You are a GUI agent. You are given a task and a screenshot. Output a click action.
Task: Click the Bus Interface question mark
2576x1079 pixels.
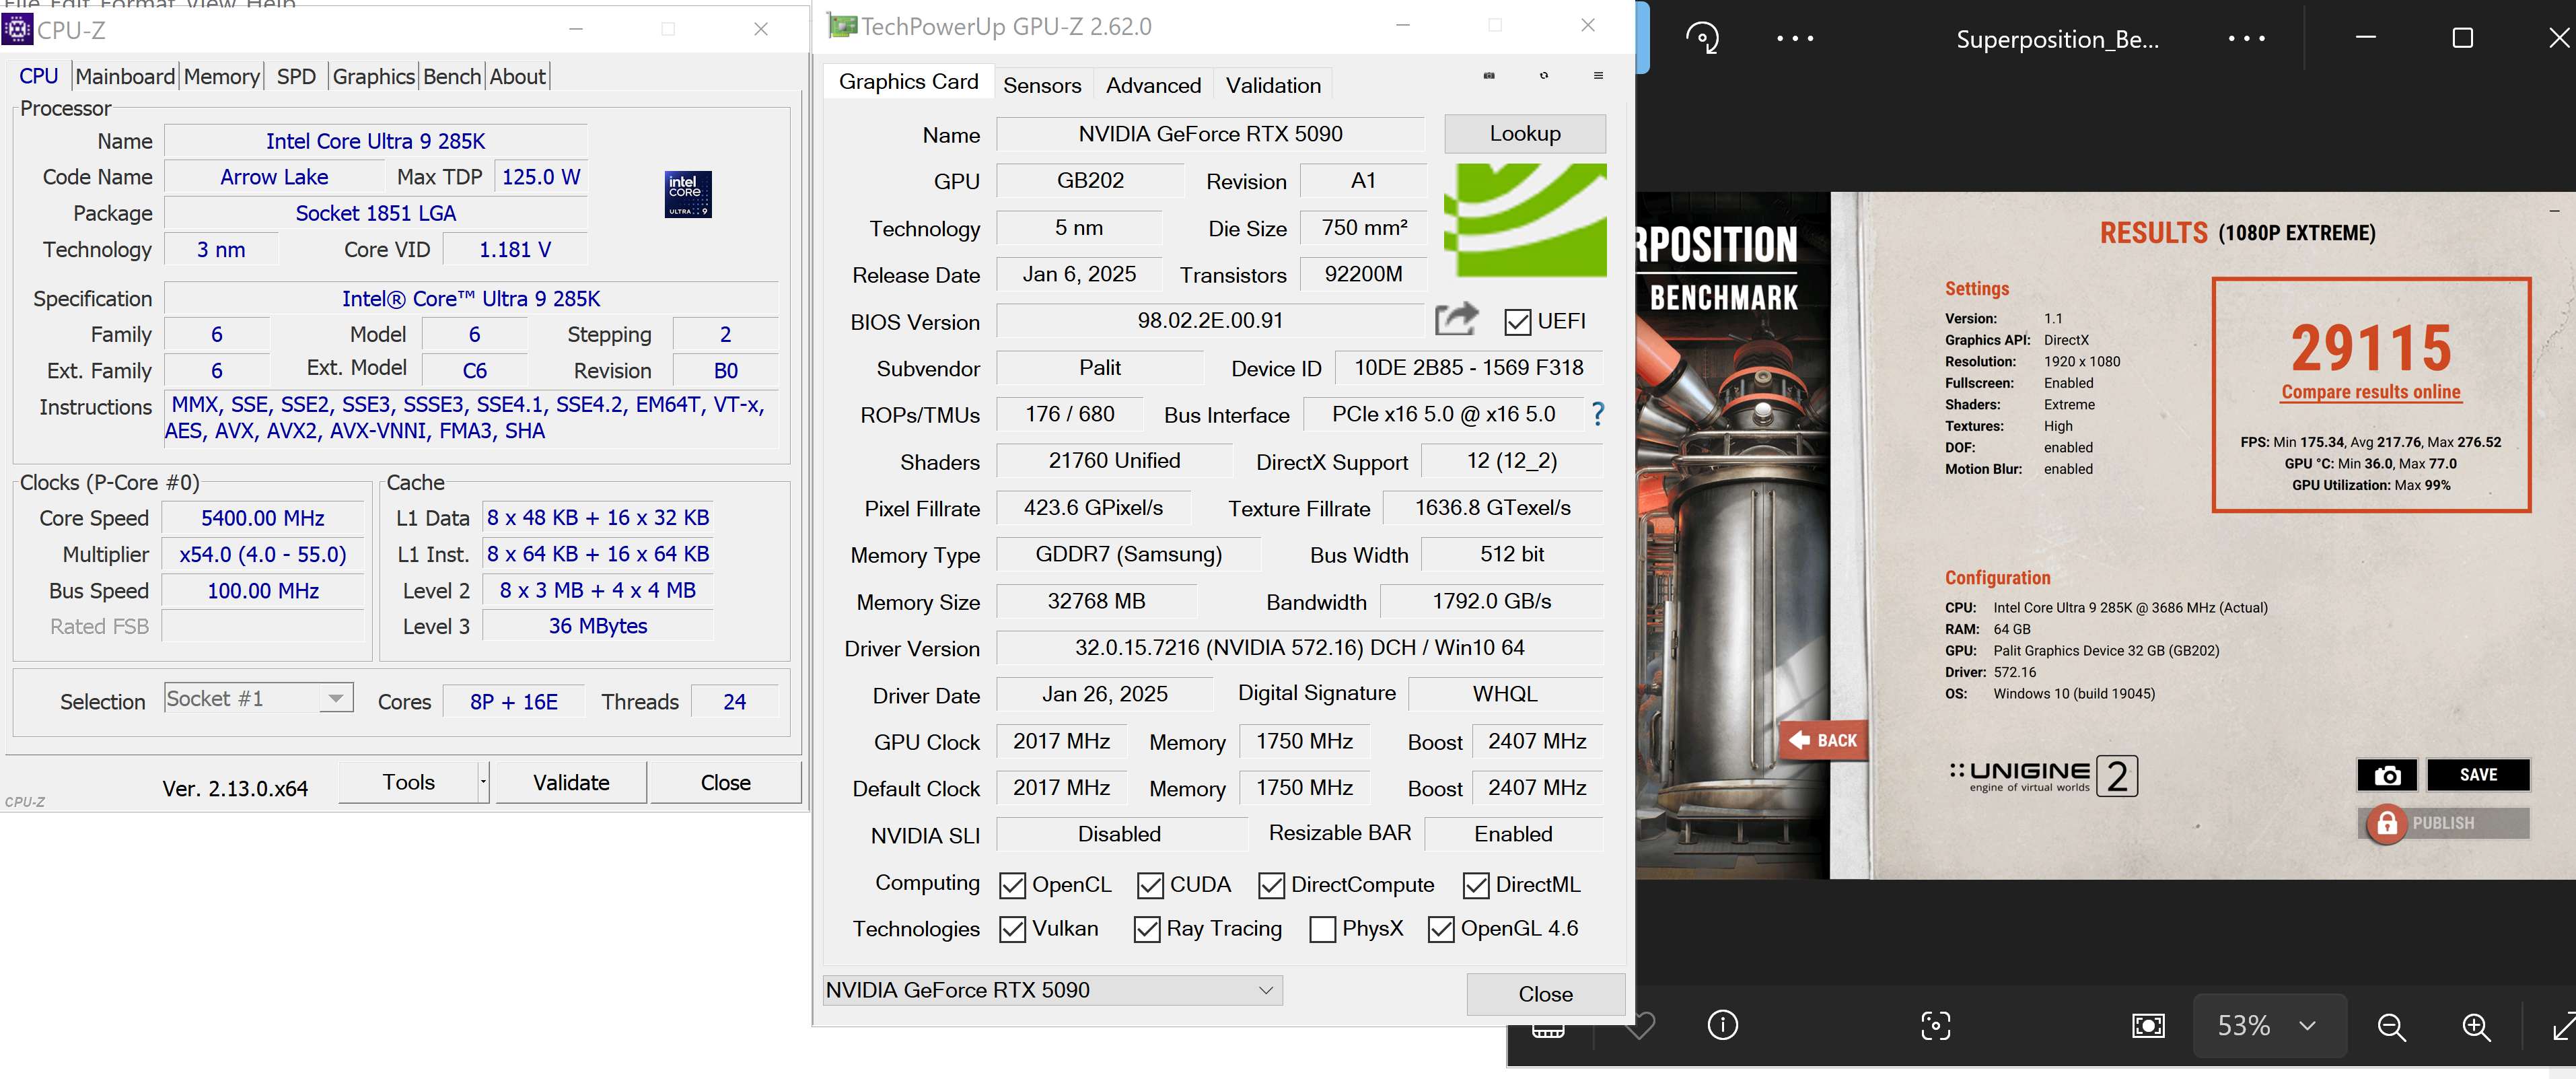point(1597,414)
